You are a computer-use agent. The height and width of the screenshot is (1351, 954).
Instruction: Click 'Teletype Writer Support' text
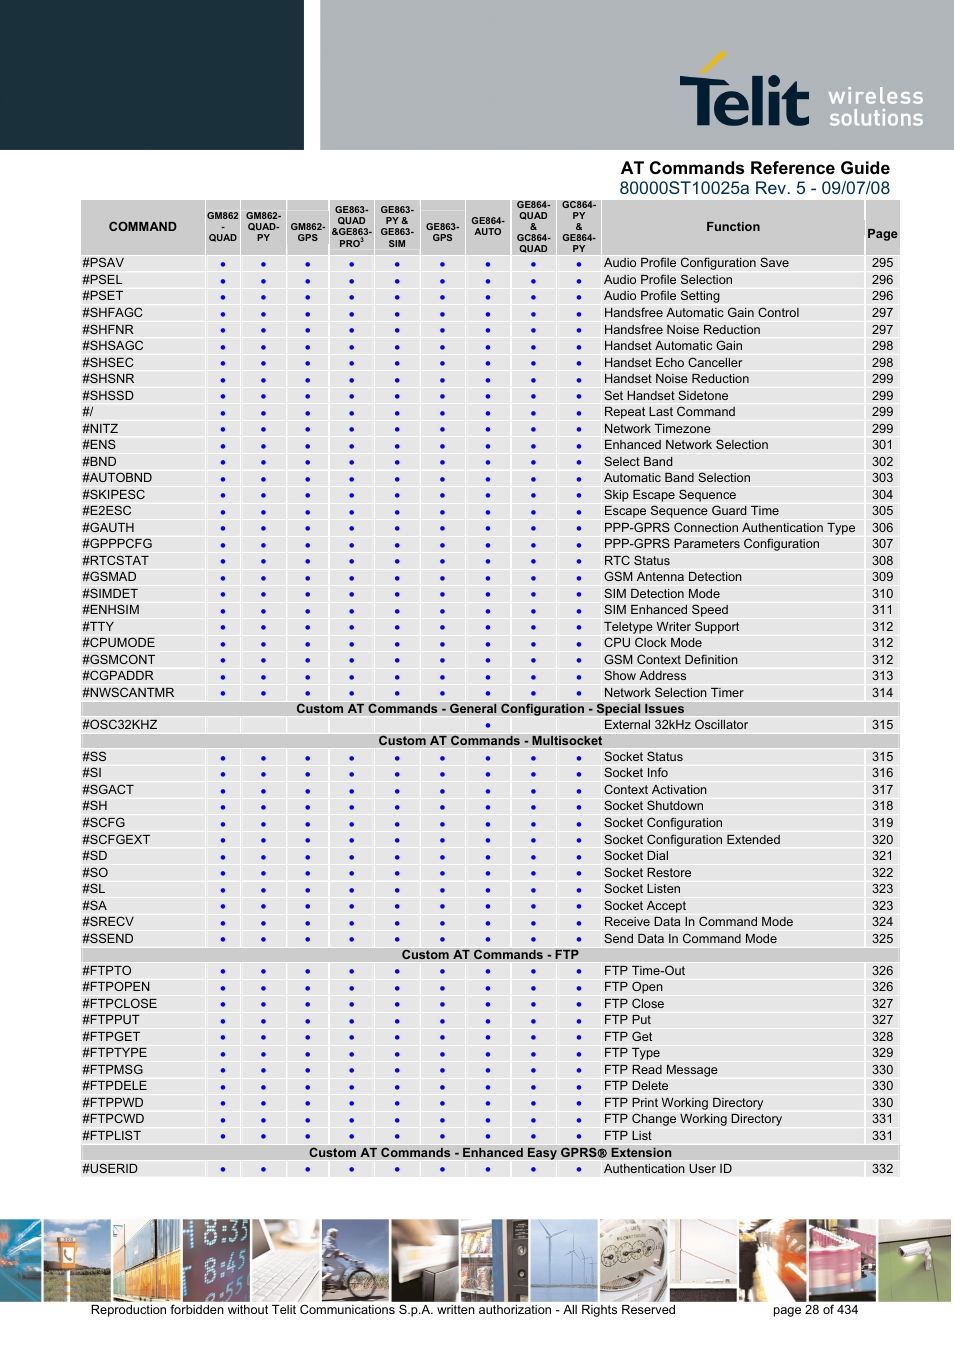pos(672,627)
